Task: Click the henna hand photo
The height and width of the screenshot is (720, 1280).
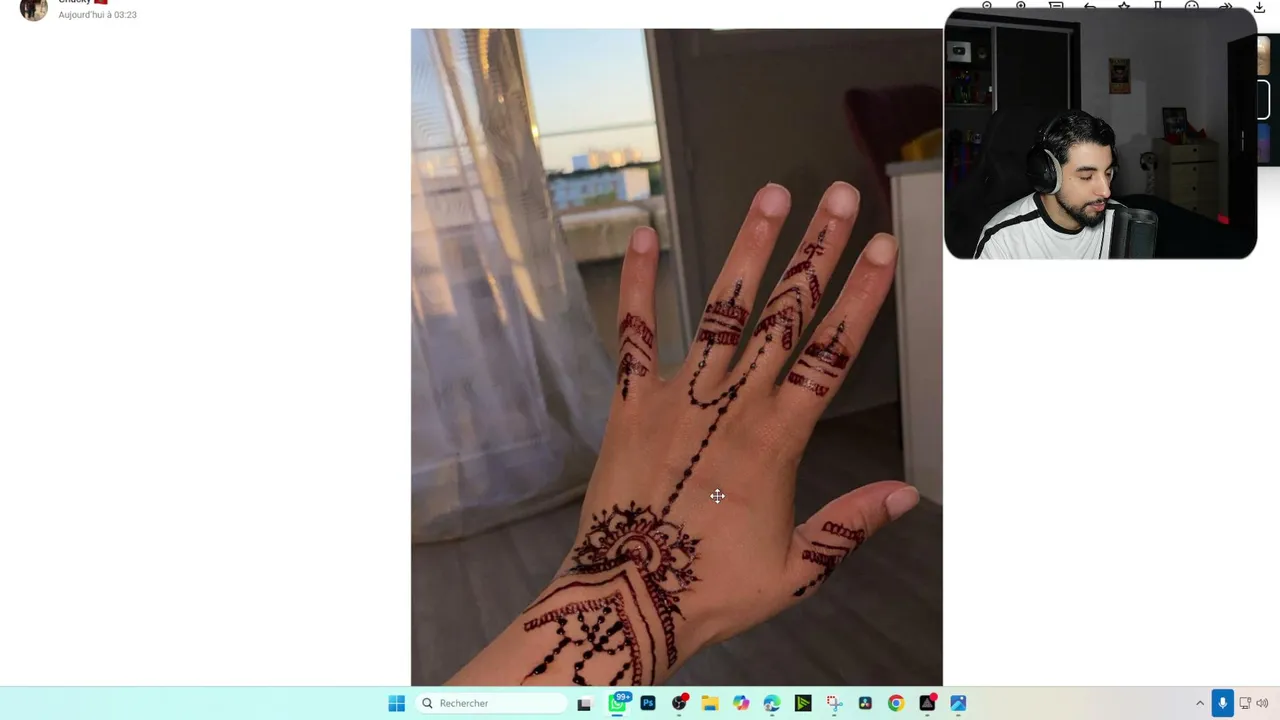Action: click(x=676, y=357)
